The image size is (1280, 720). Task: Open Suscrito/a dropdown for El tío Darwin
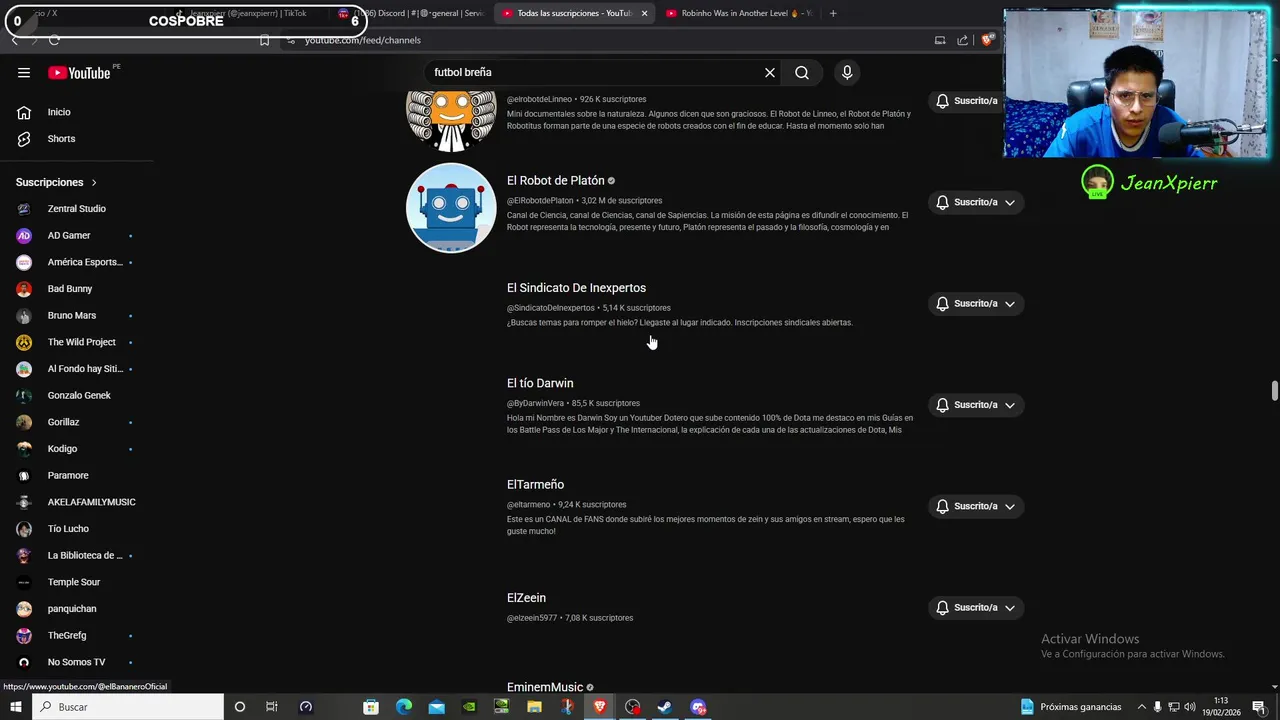tap(976, 405)
